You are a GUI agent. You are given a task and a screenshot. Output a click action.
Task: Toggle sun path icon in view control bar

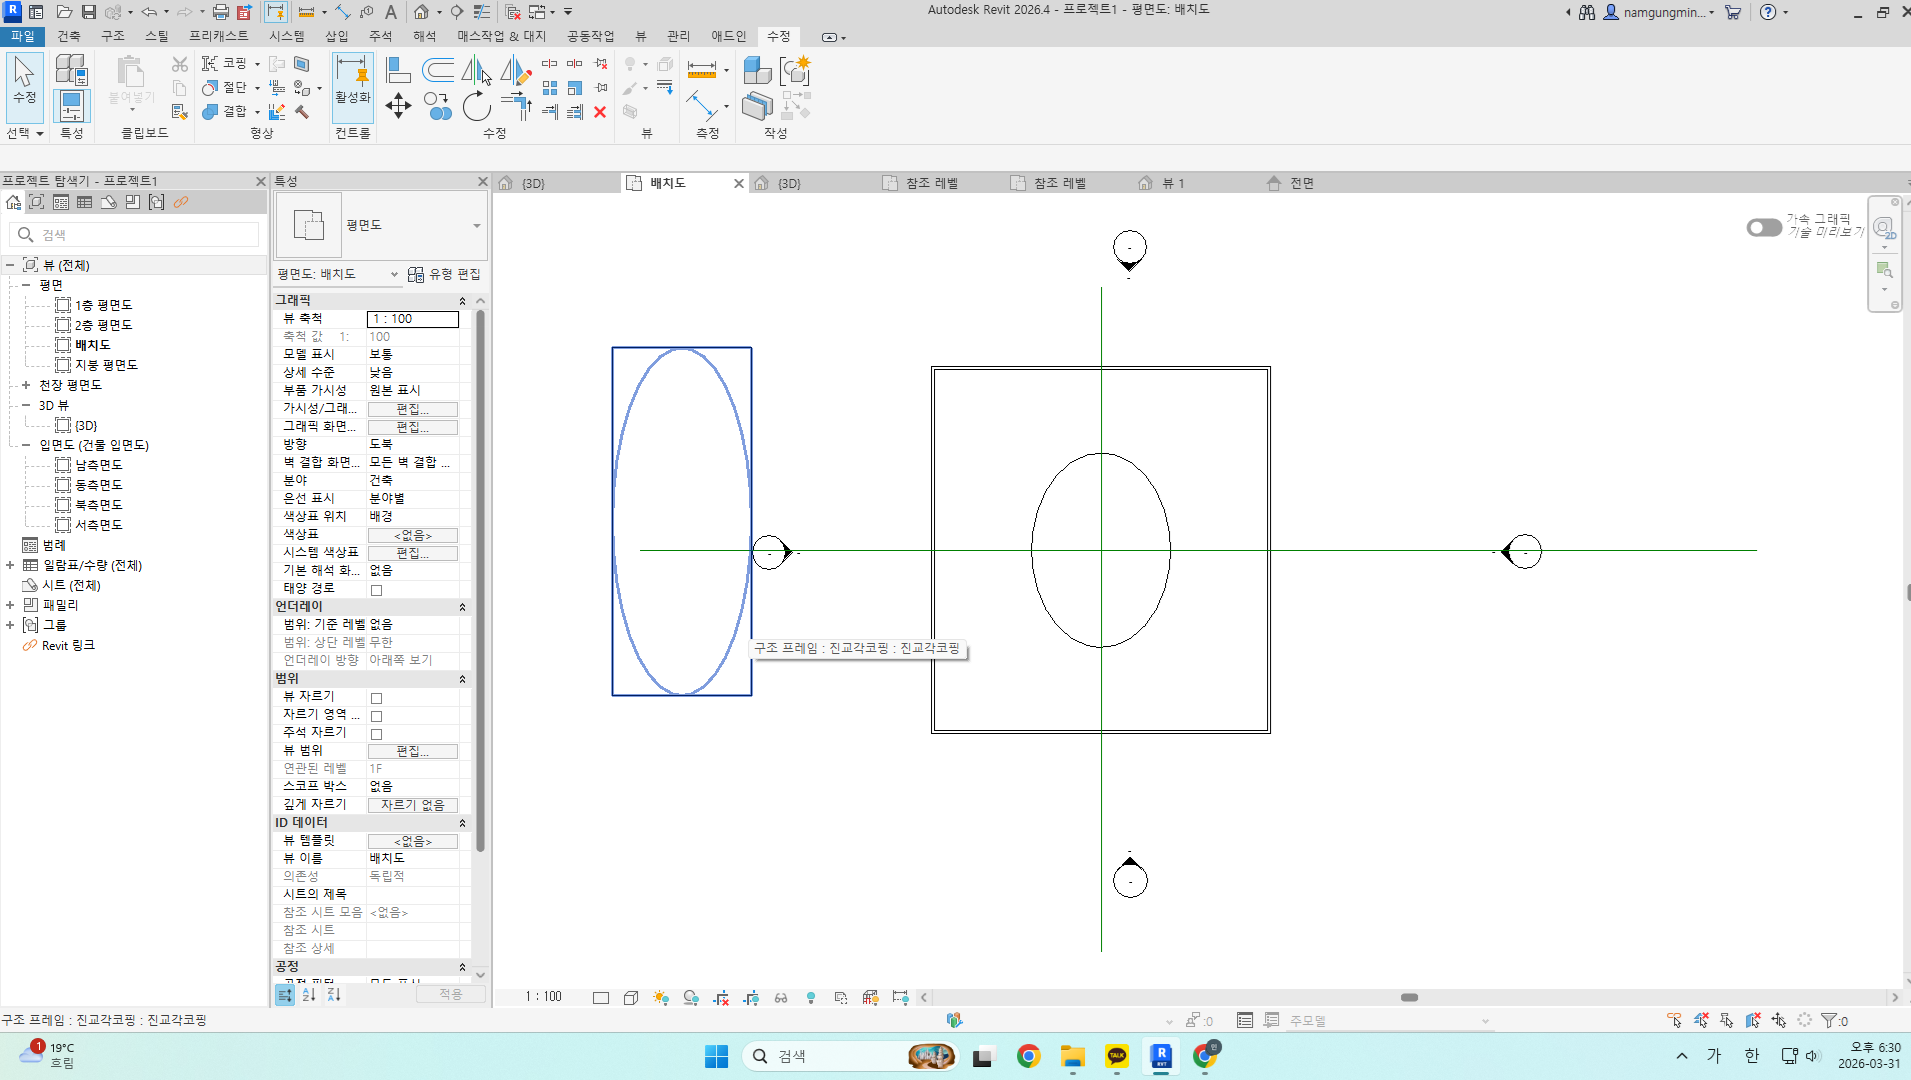[660, 997]
